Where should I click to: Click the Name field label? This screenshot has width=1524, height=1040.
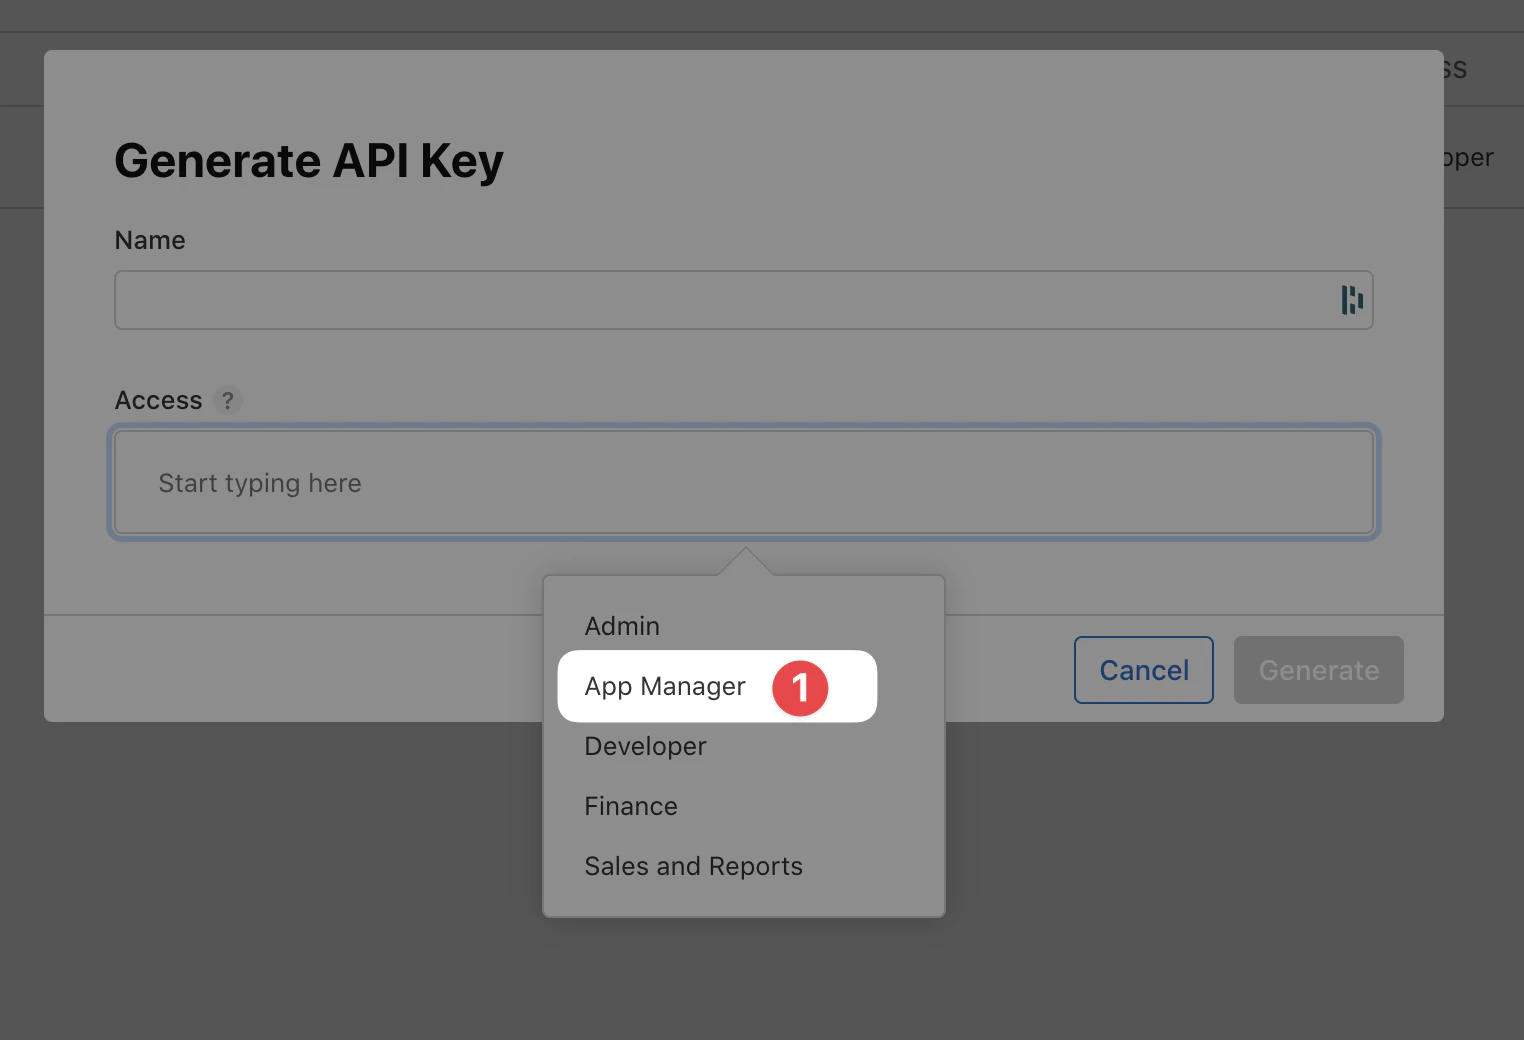click(x=150, y=240)
